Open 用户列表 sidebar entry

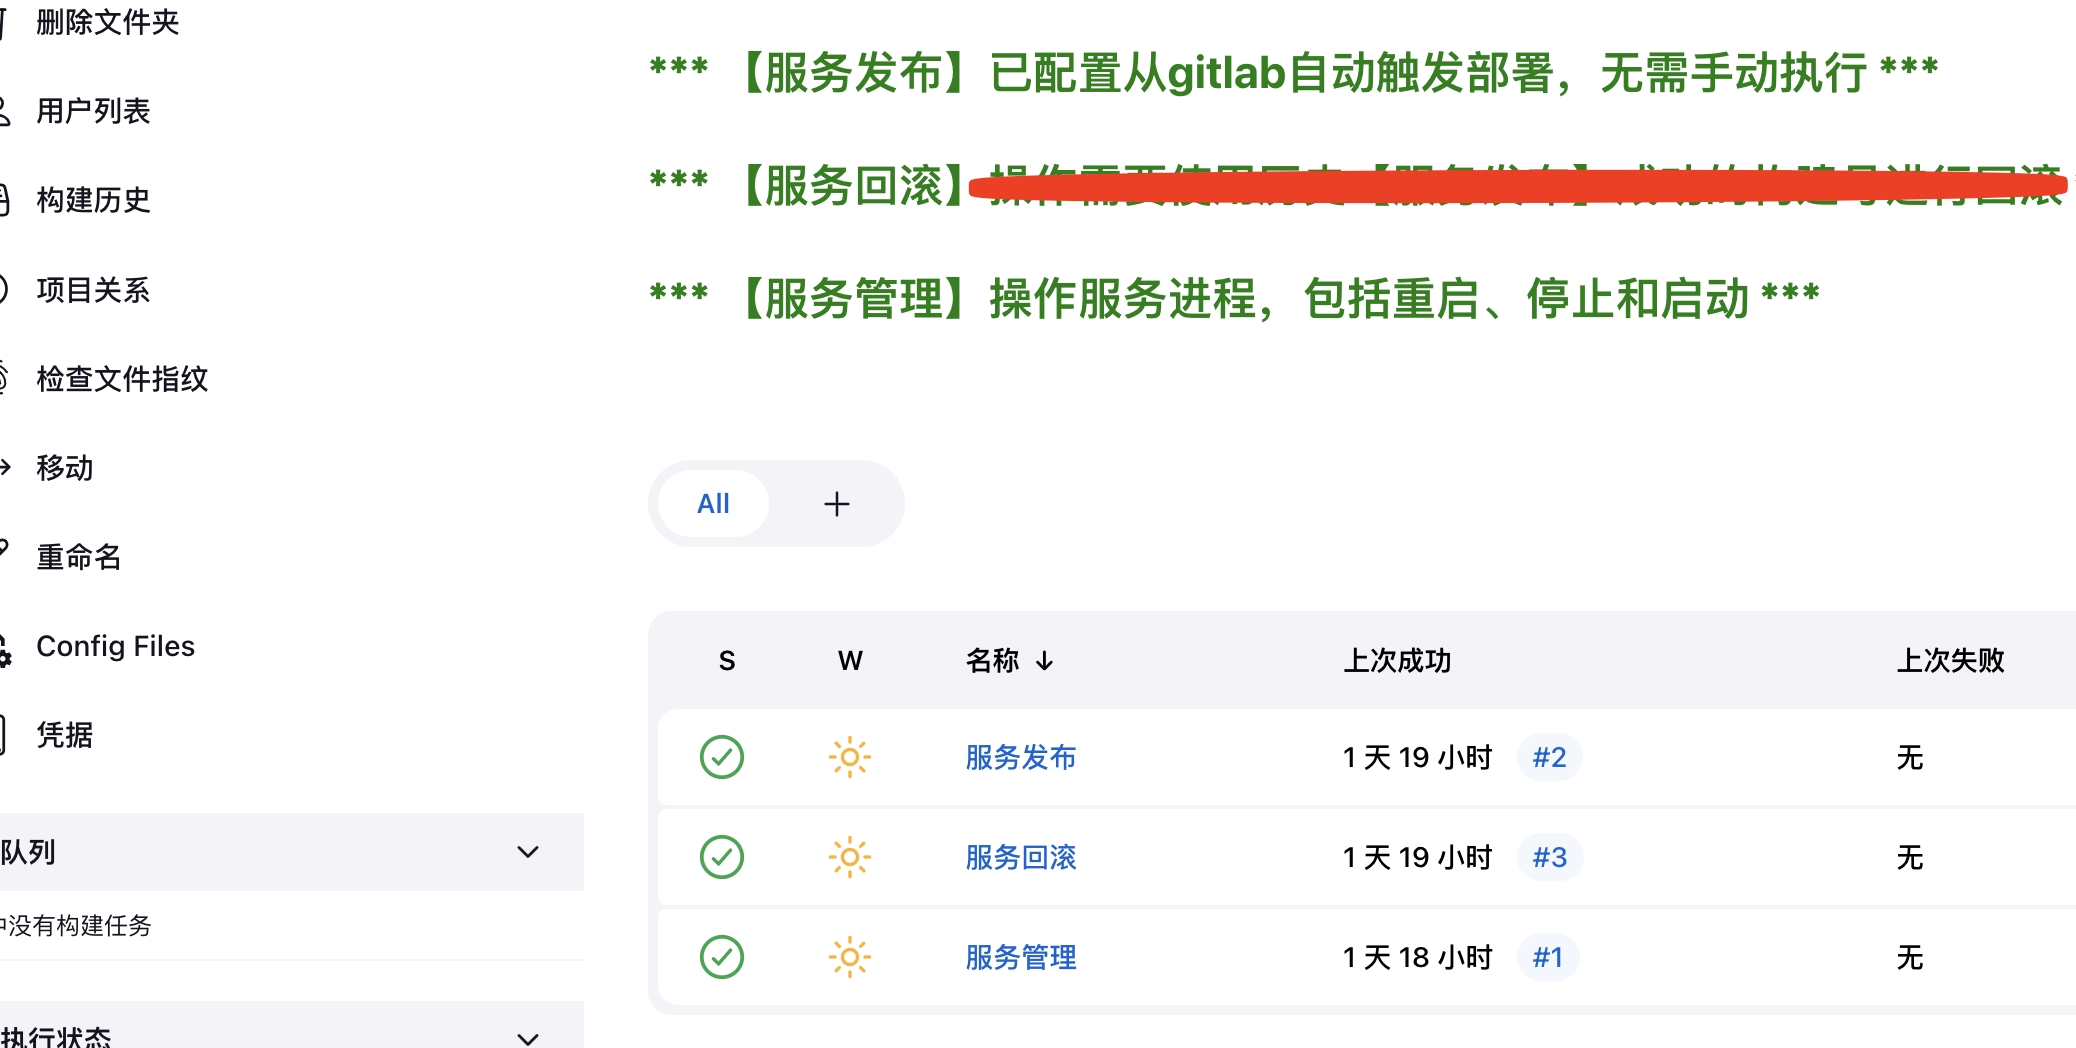point(93,111)
